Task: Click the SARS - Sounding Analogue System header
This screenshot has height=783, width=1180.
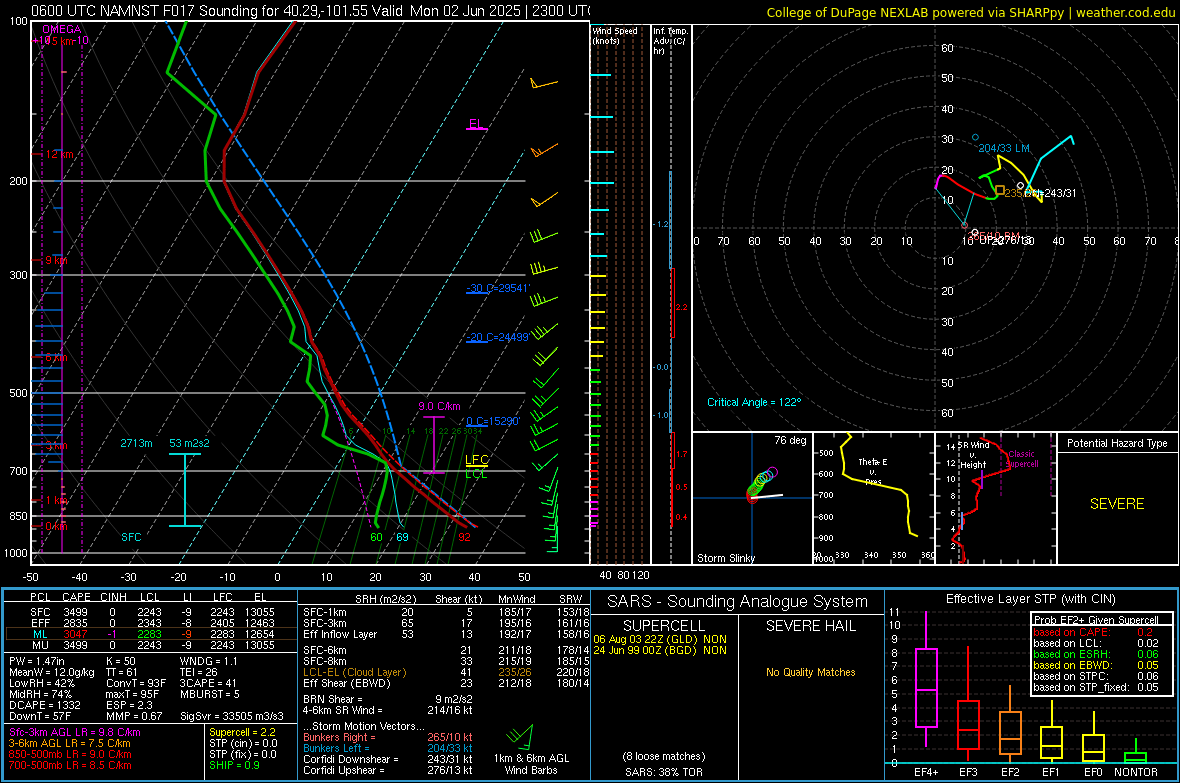Action: pos(738,602)
